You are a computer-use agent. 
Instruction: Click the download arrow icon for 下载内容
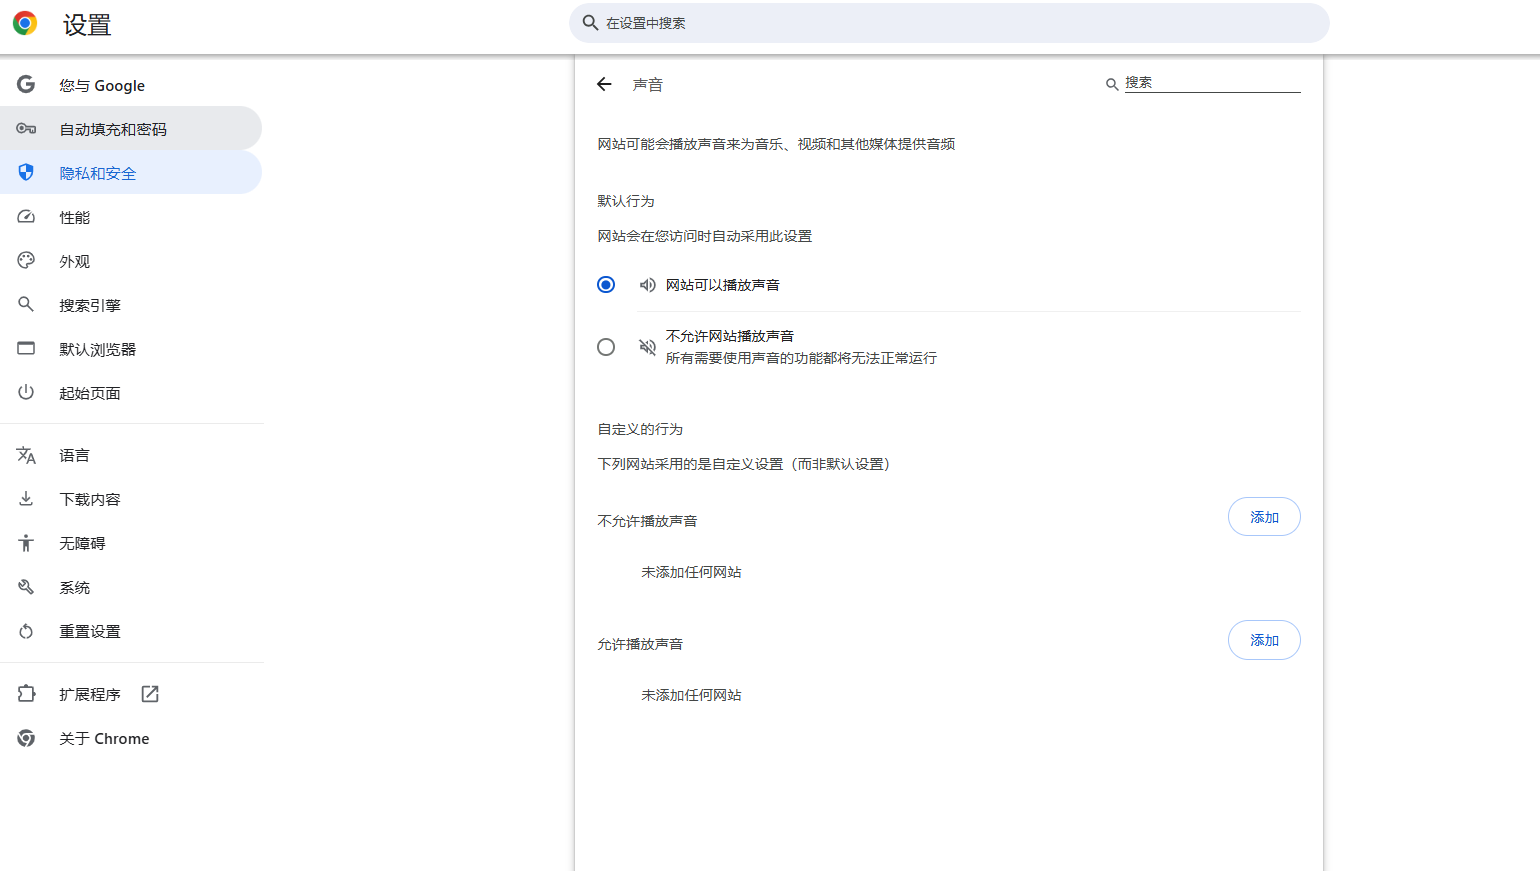point(26,498)
